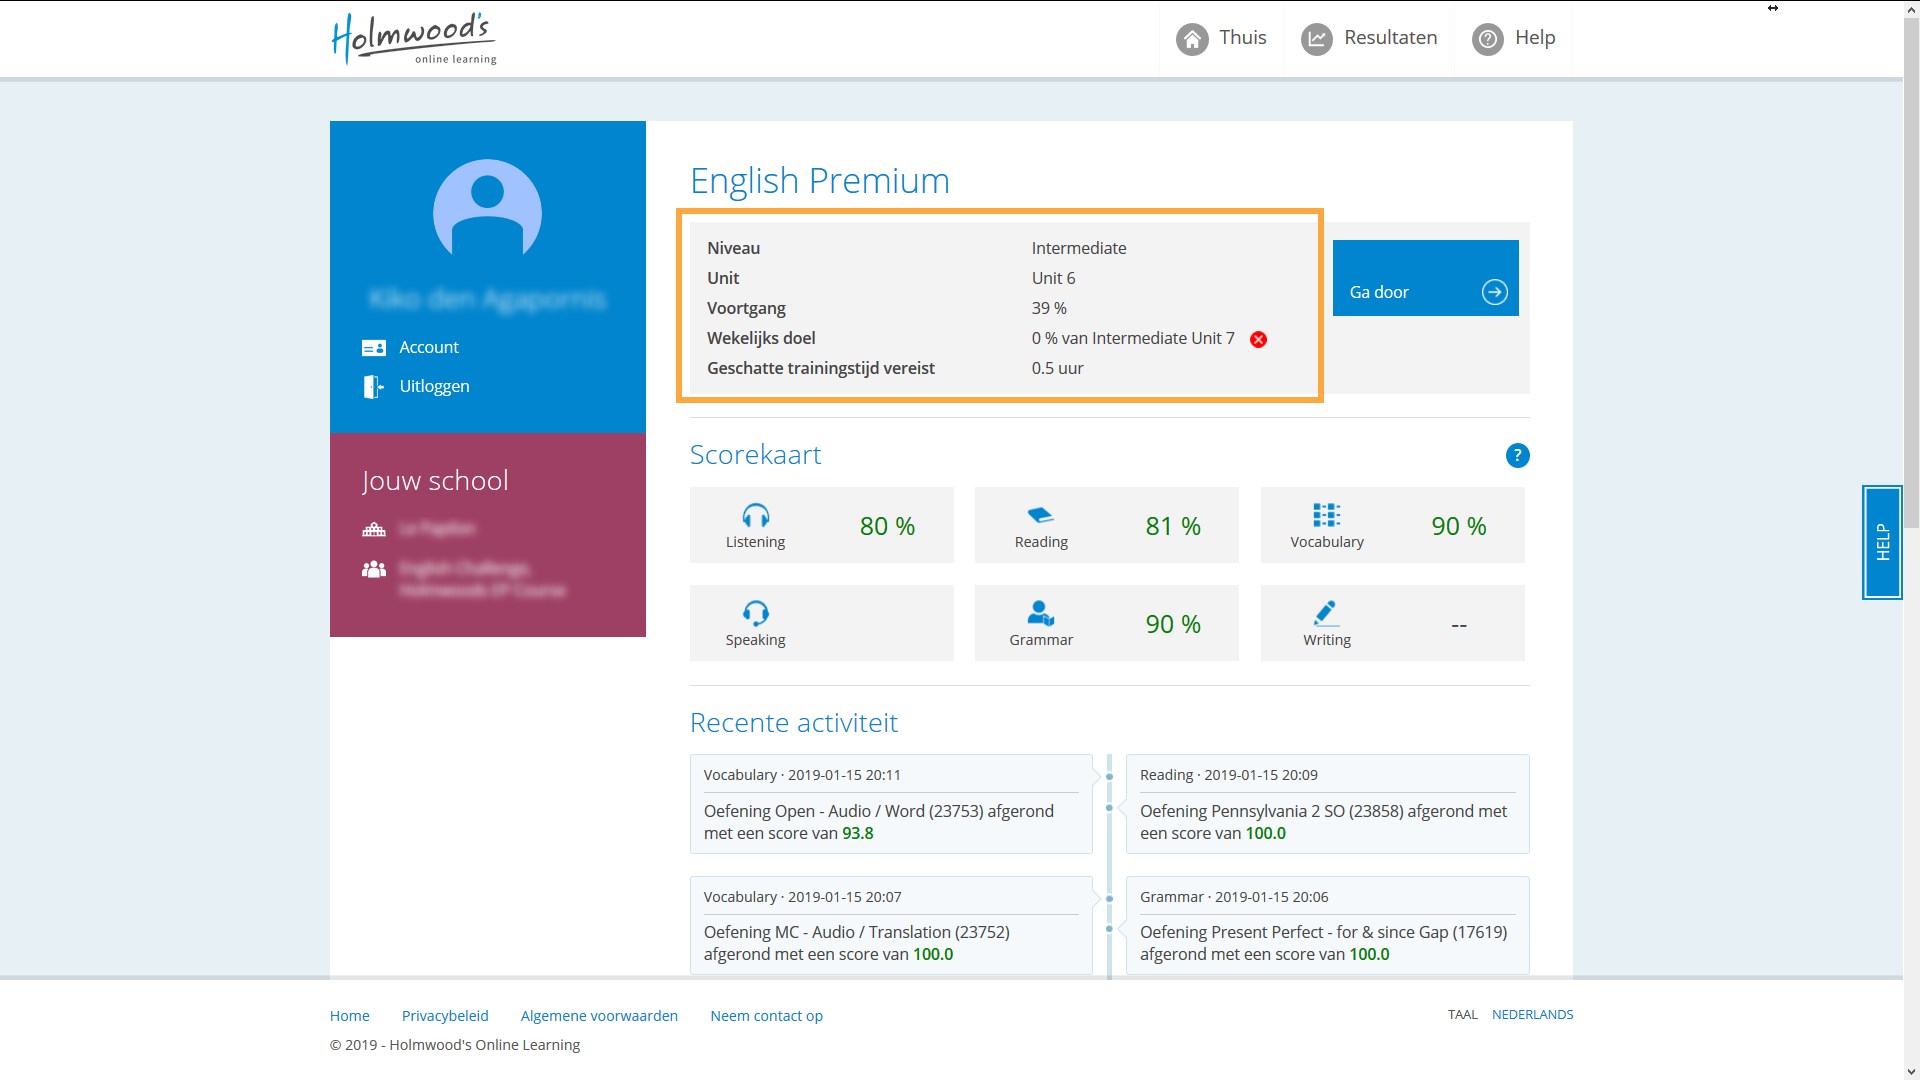
Task: Click the Vocabulary grid icon
Action: [1327, 515]
